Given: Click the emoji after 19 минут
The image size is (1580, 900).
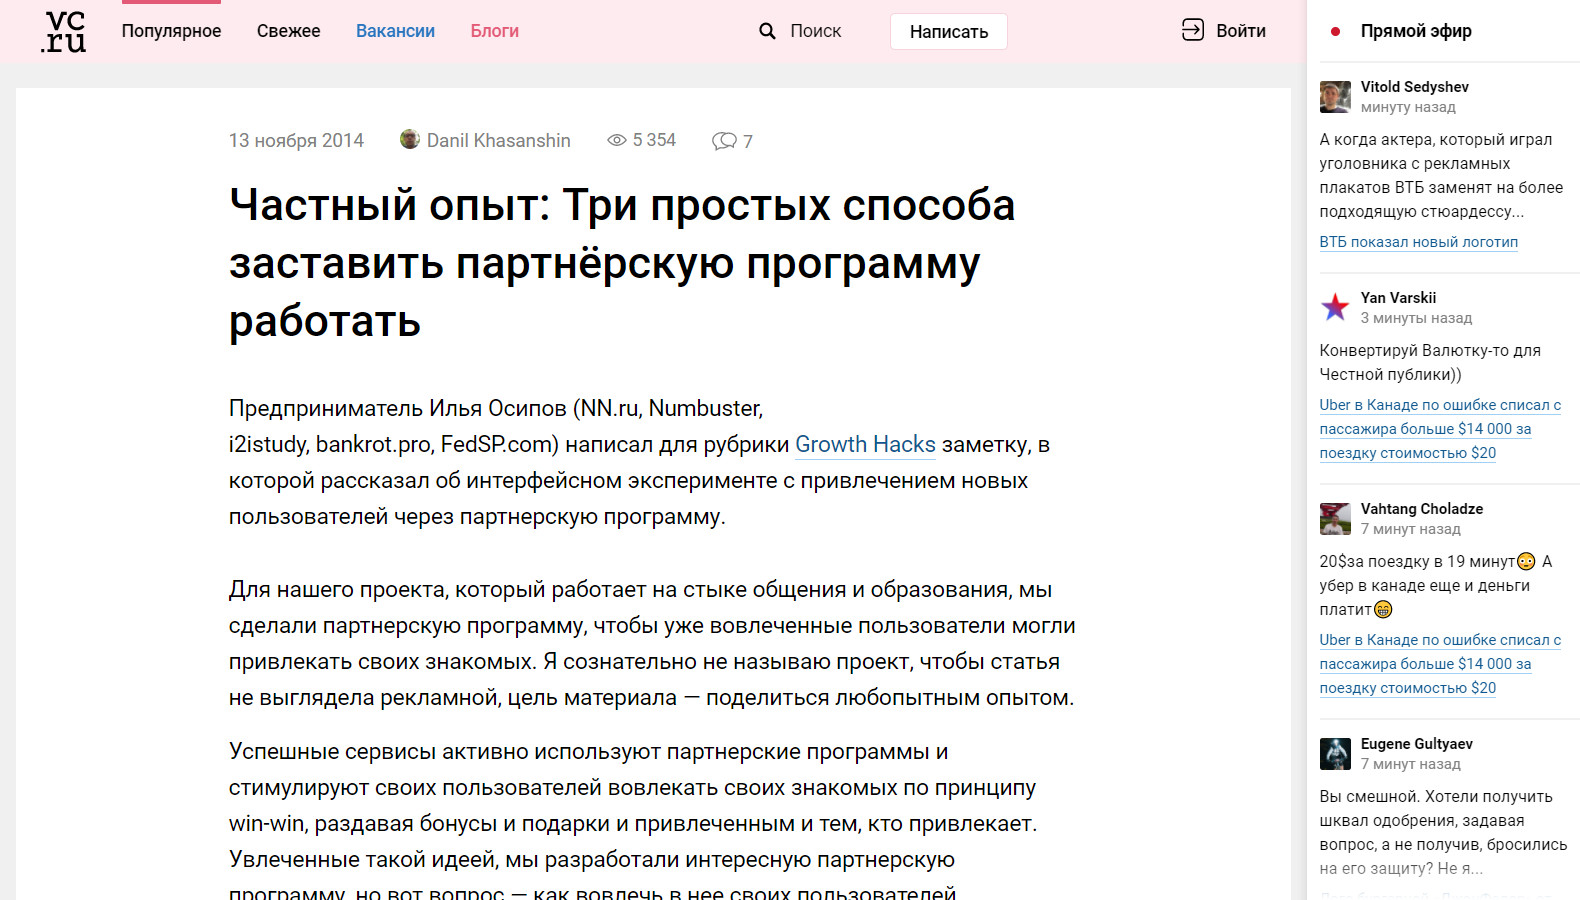Looking at the screenshot, I should coord(1526,561).
